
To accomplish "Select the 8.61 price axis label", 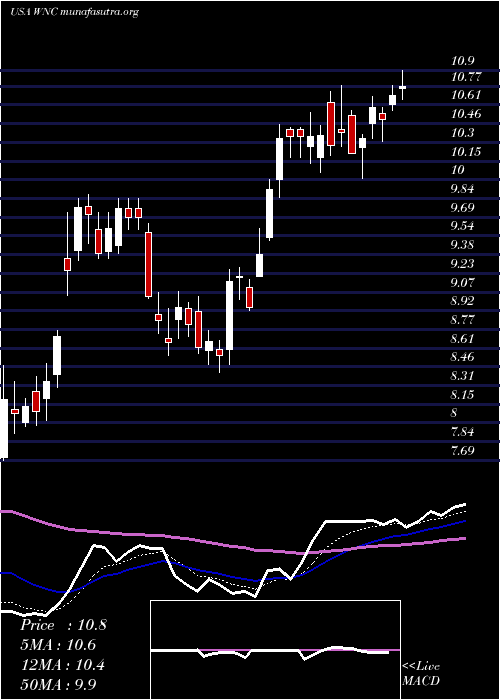I will [x=462, y=339].
